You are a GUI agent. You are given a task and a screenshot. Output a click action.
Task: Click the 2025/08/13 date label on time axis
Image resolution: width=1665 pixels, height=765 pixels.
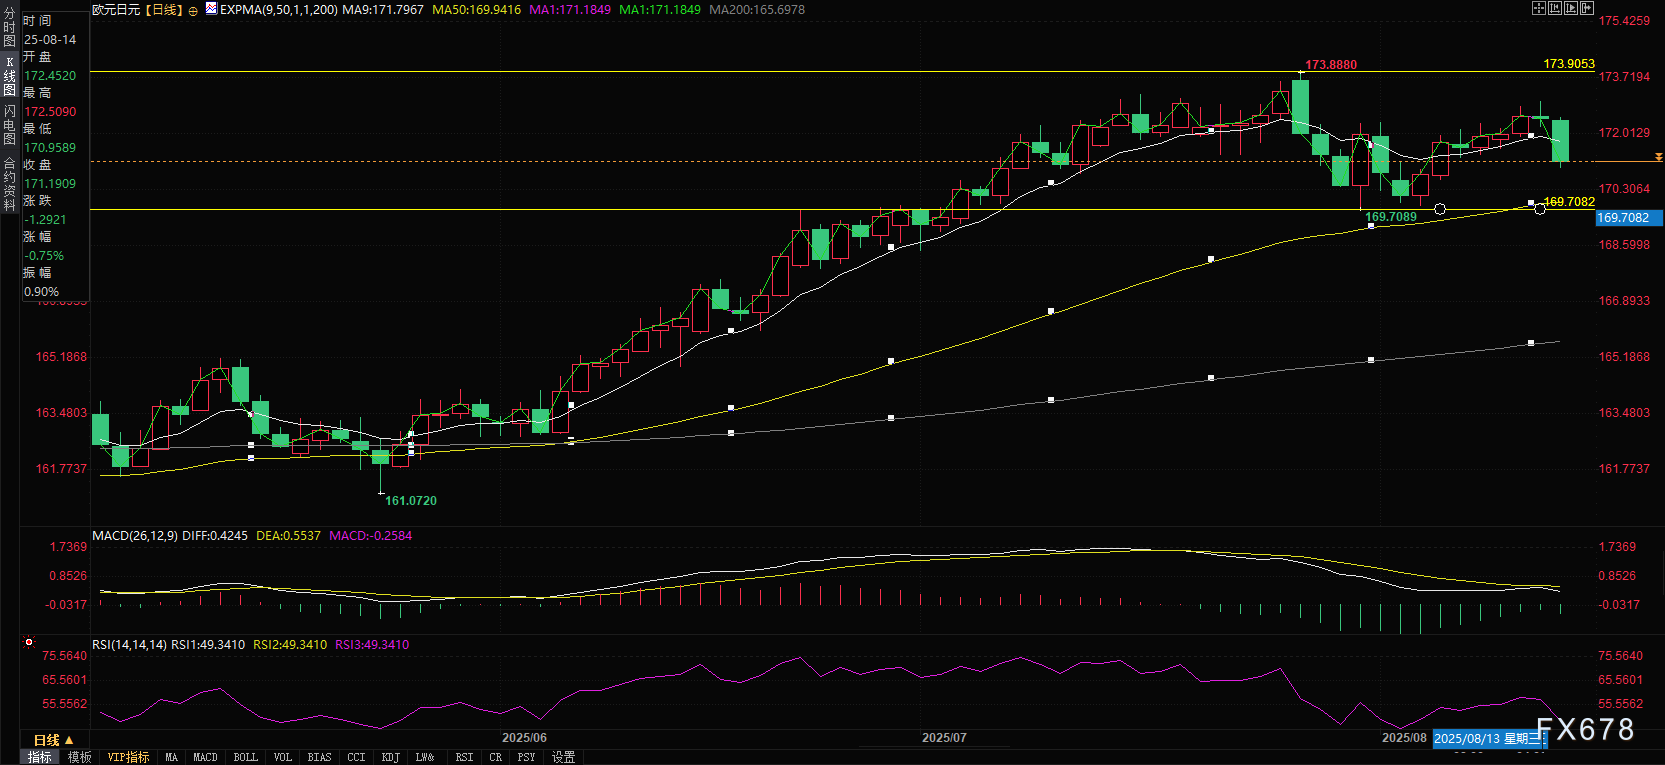[x=1488, y=739]
